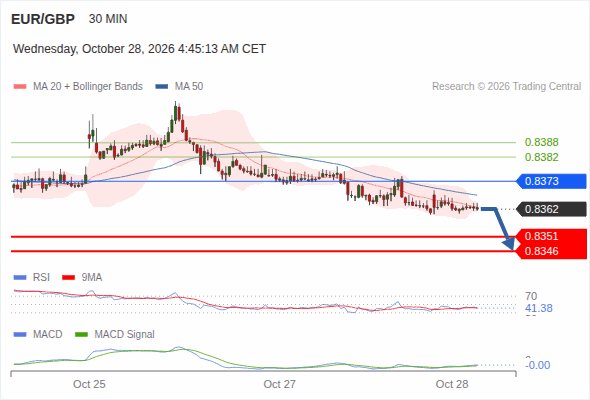590x400 pixels.
Task: Click the blue 0.8373 pivot price tag
Action: (x=552, y=181)
